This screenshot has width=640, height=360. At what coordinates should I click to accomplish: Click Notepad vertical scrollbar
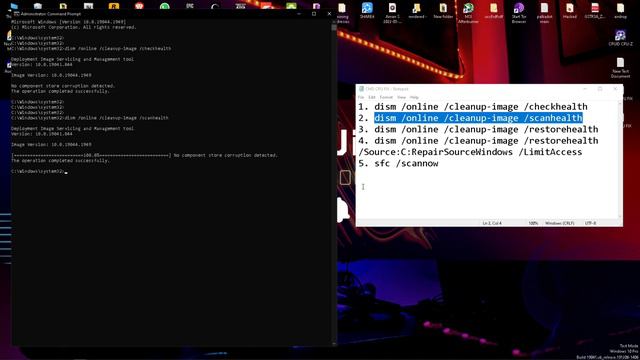point(620,160)
